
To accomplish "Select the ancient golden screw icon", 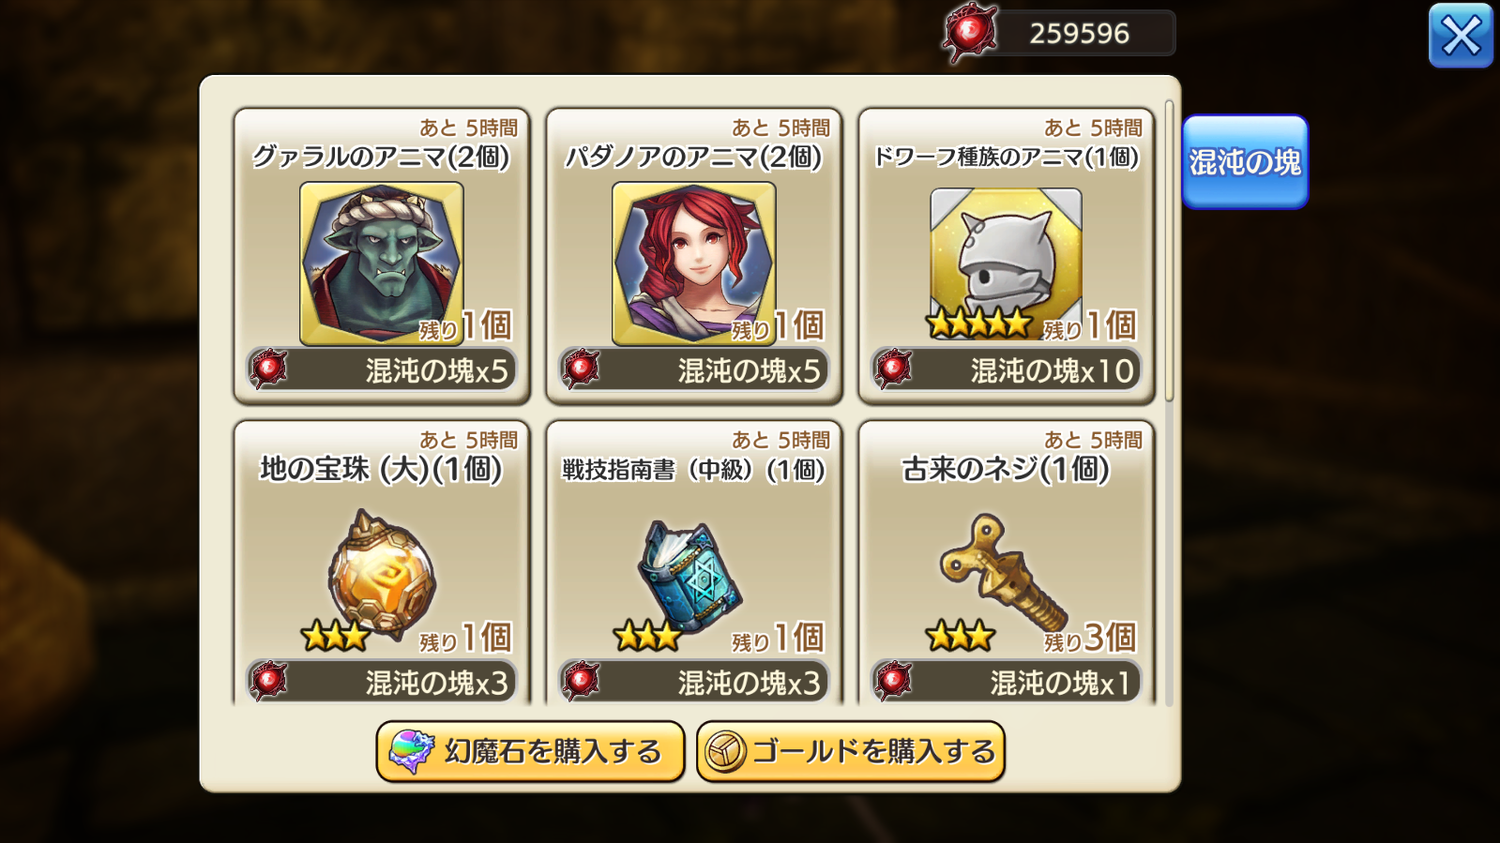I will pos(1004,571).
